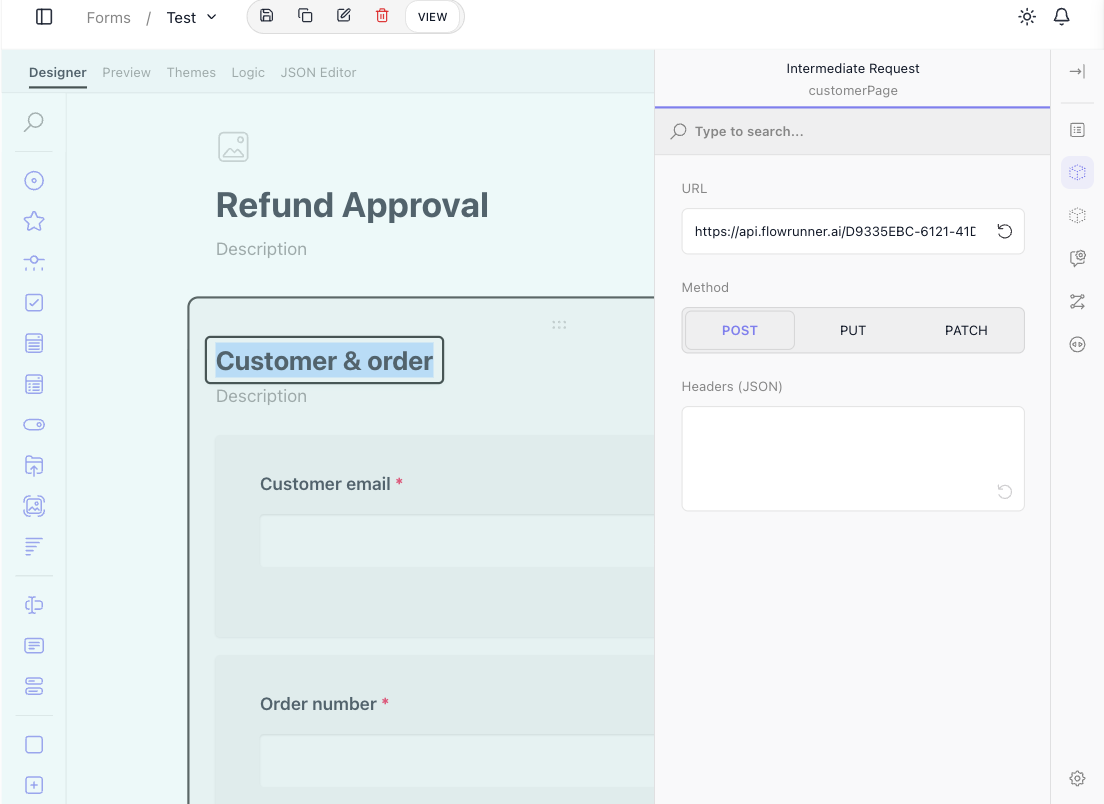
Task: Expand the Test form dropdown
Action: 192,18
